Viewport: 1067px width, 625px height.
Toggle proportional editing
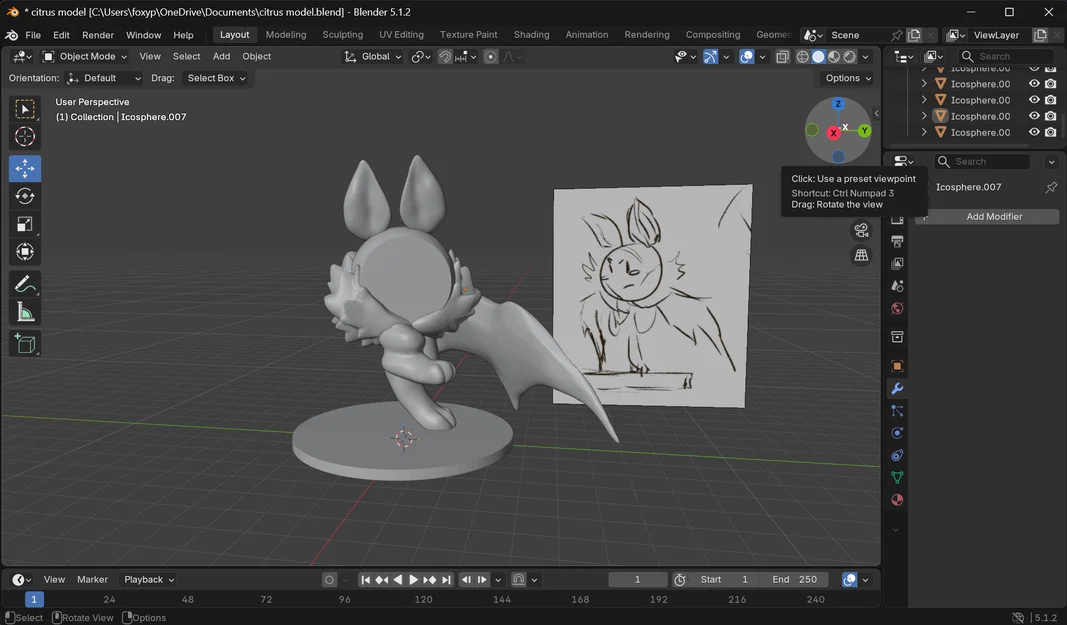(x=491, y=57)
